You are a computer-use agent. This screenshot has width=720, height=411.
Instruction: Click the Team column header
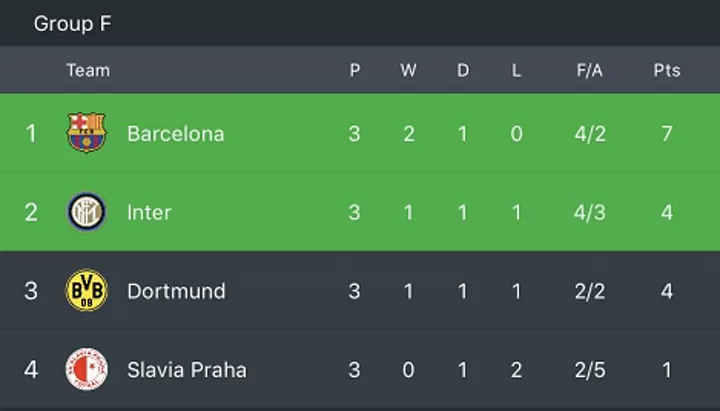[88, 70]
